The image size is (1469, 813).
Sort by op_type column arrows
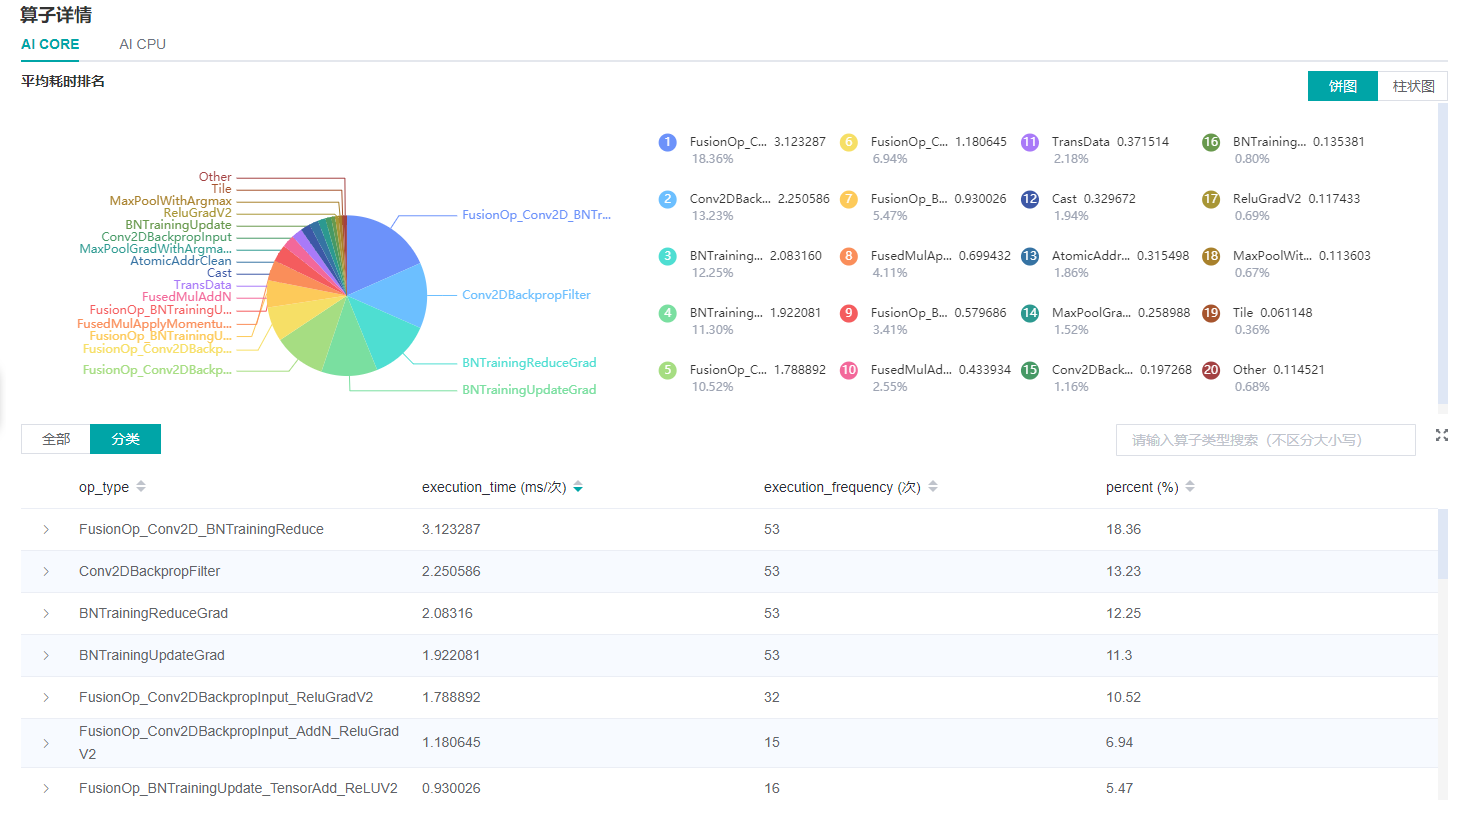(x=141, y=487)
